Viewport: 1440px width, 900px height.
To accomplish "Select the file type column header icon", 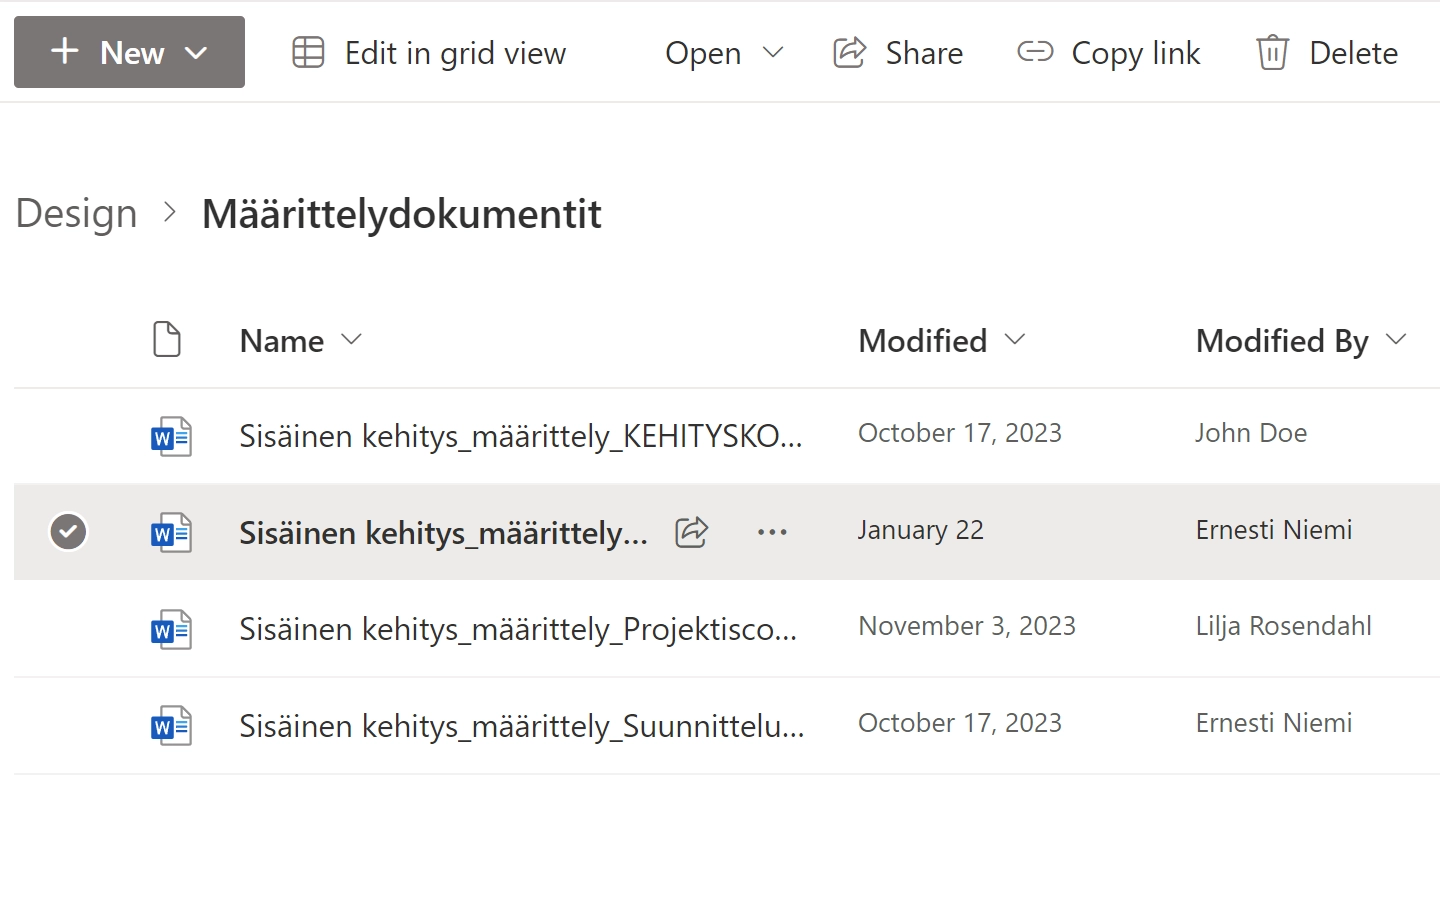I will 167,340.
